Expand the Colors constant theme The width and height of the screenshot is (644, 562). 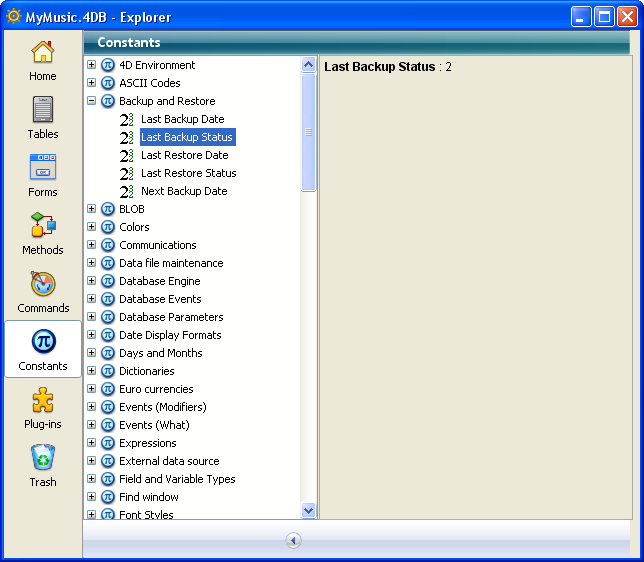(92, 227)
